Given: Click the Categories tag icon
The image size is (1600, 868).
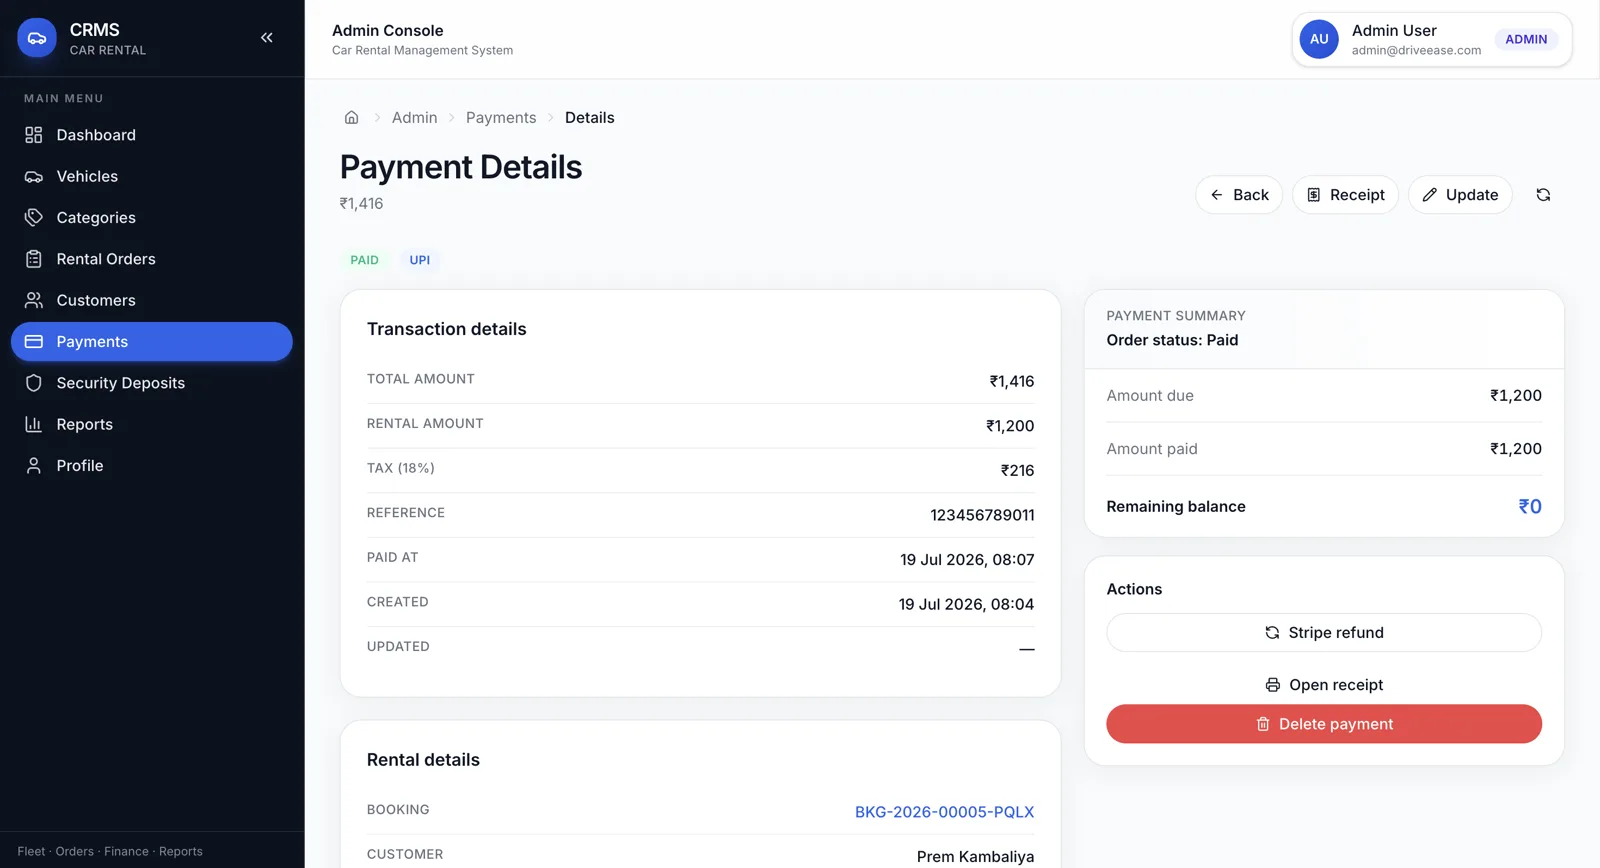Looking at the screenshot, I should click(34, 217).
